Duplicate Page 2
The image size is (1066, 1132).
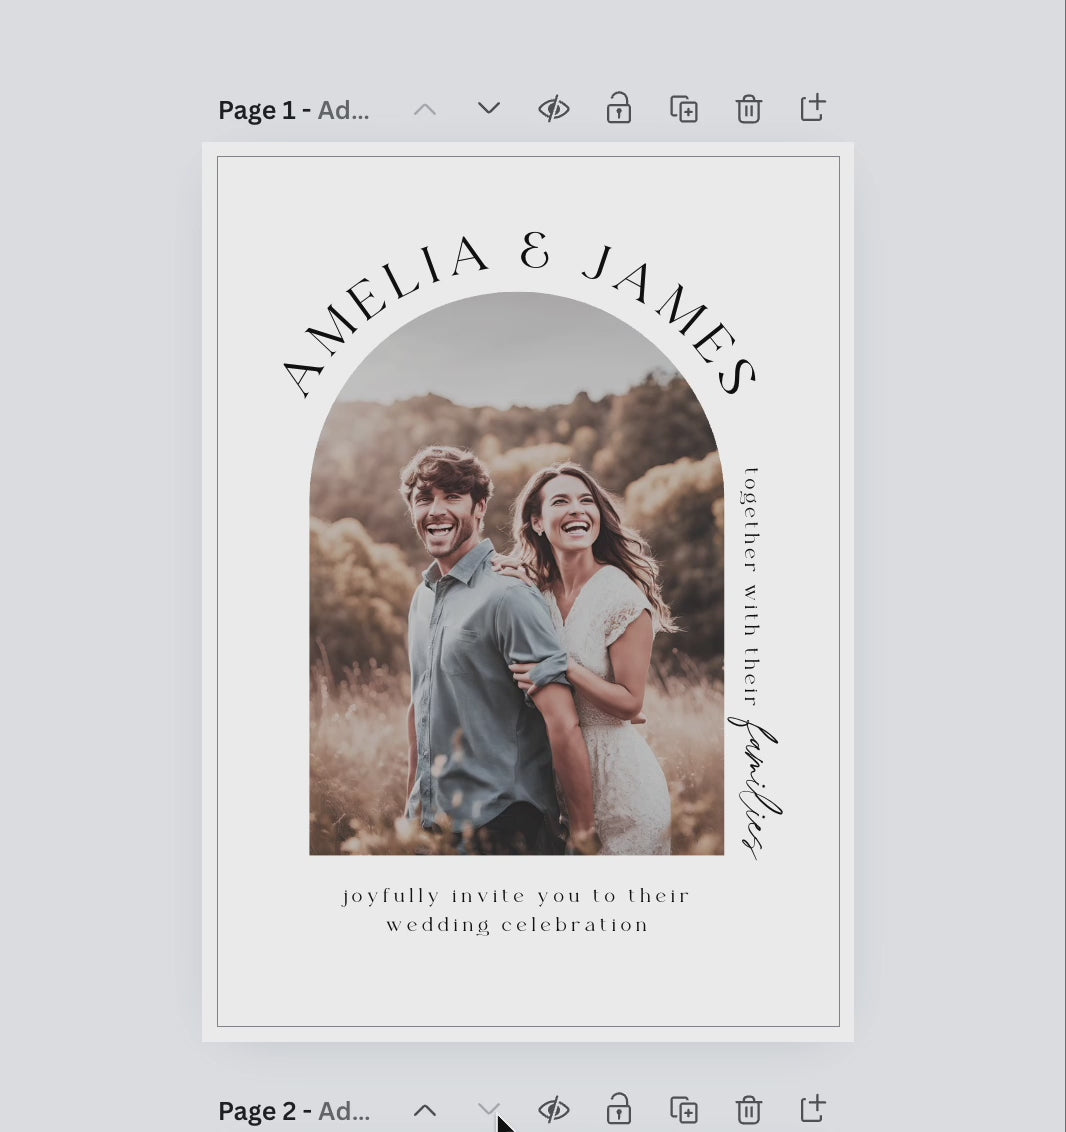click(x=684, y=1110)
